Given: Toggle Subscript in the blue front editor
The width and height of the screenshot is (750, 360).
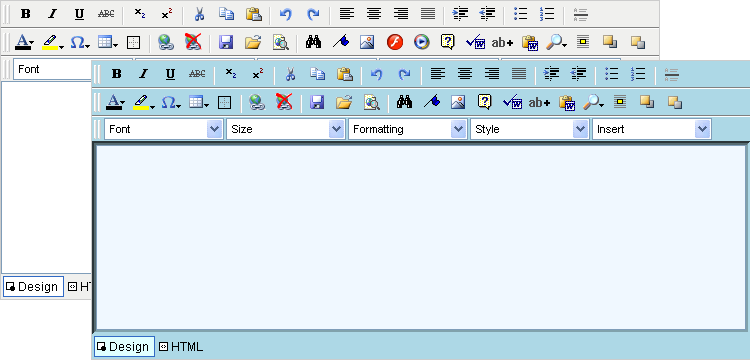Looking at the screenshot, I should [x=231, y=74].
